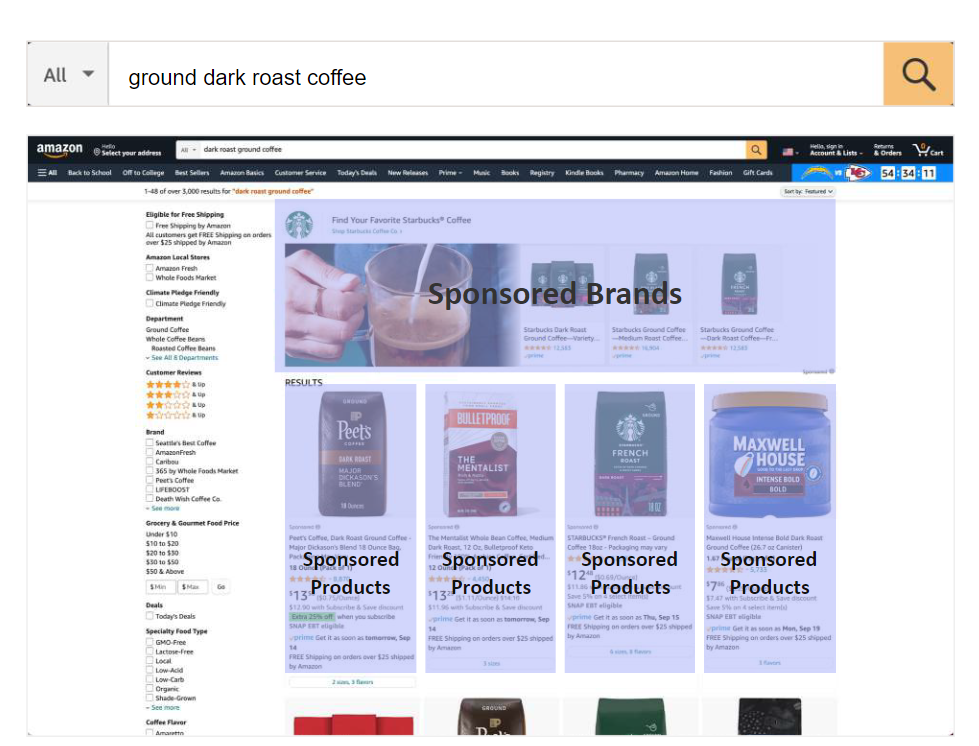979x746 pixels.
Task: Select your address via the location pin
Action: (x=127, y=151)
